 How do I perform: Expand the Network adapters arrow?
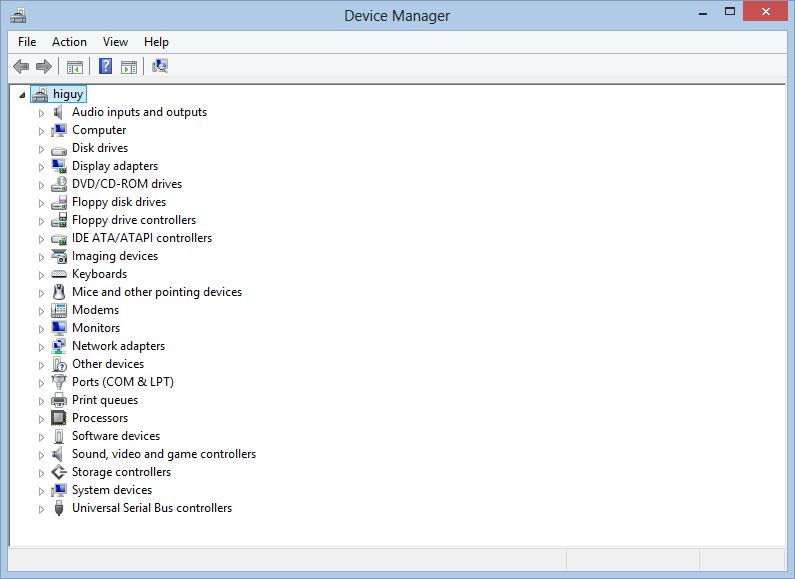point(41,347)
